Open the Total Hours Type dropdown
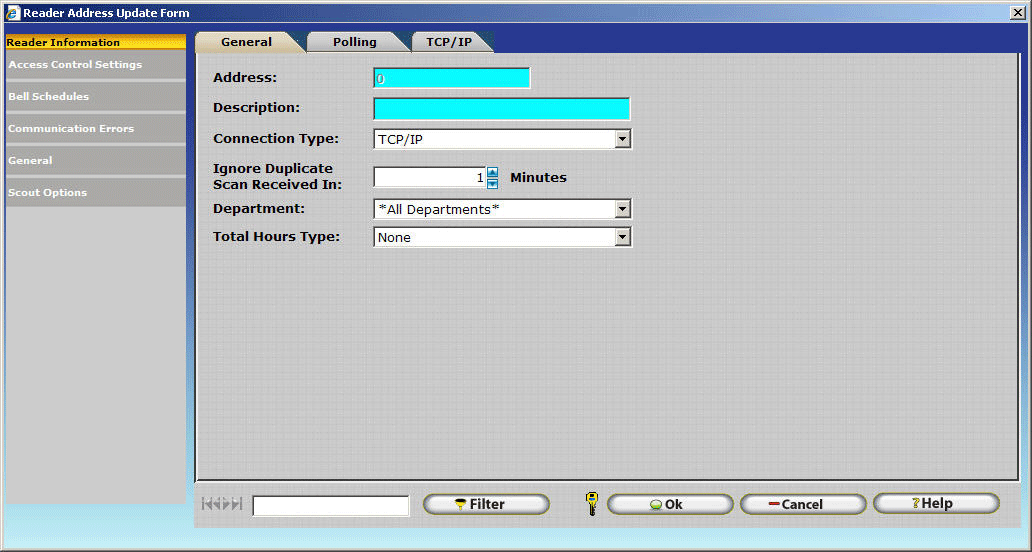The height and width of the screenshot is (552, 1032). 622,237
